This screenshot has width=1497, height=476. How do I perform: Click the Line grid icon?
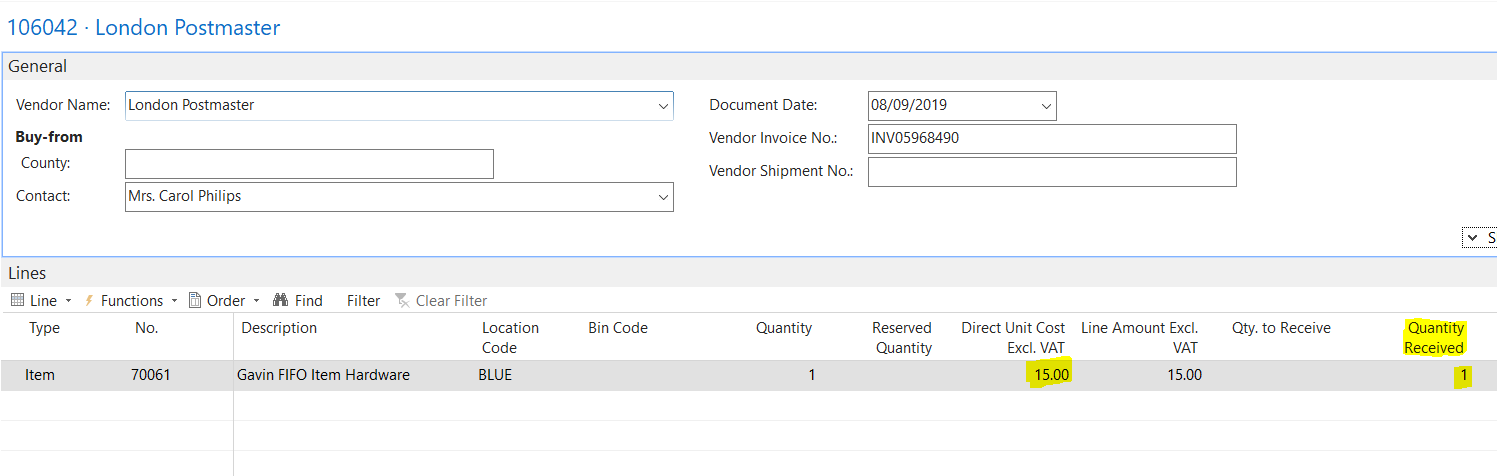pyautogui.click(x=18, y=300)
